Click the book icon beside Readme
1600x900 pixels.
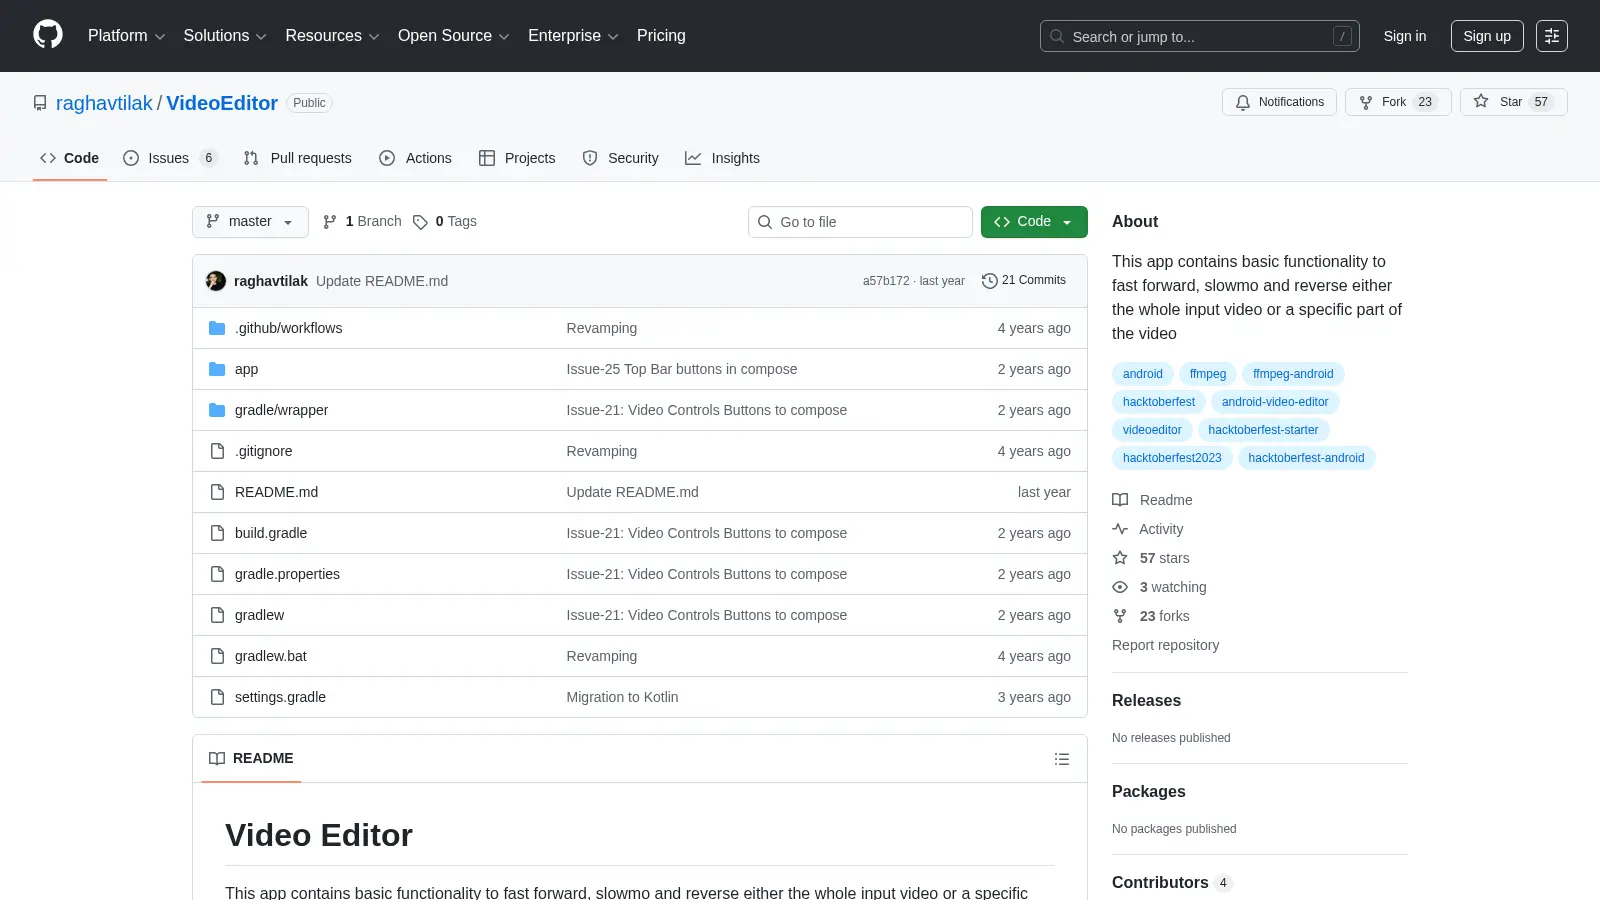tap(1120, 500)
